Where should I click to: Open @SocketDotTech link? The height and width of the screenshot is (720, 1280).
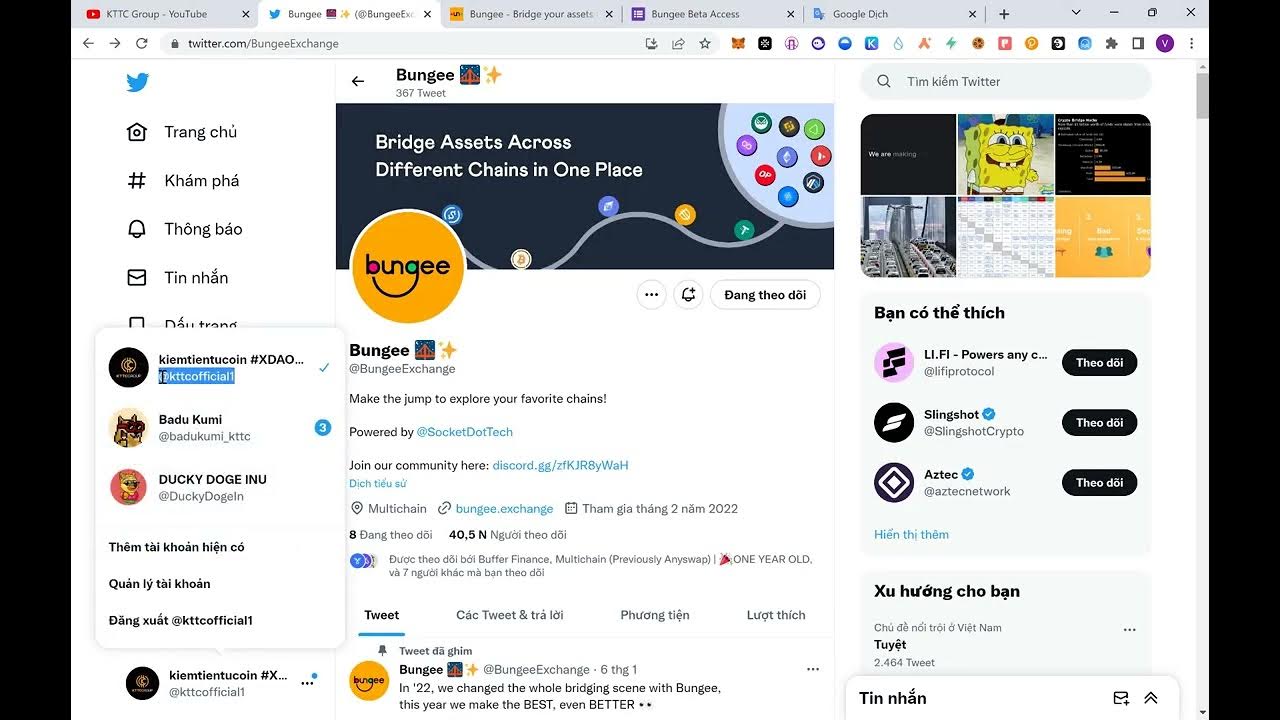(464, 432)
